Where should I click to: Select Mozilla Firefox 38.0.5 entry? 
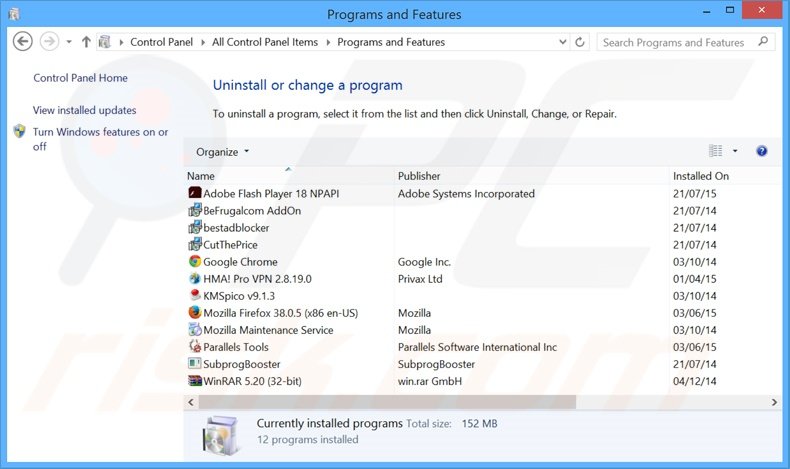(281, 313)
